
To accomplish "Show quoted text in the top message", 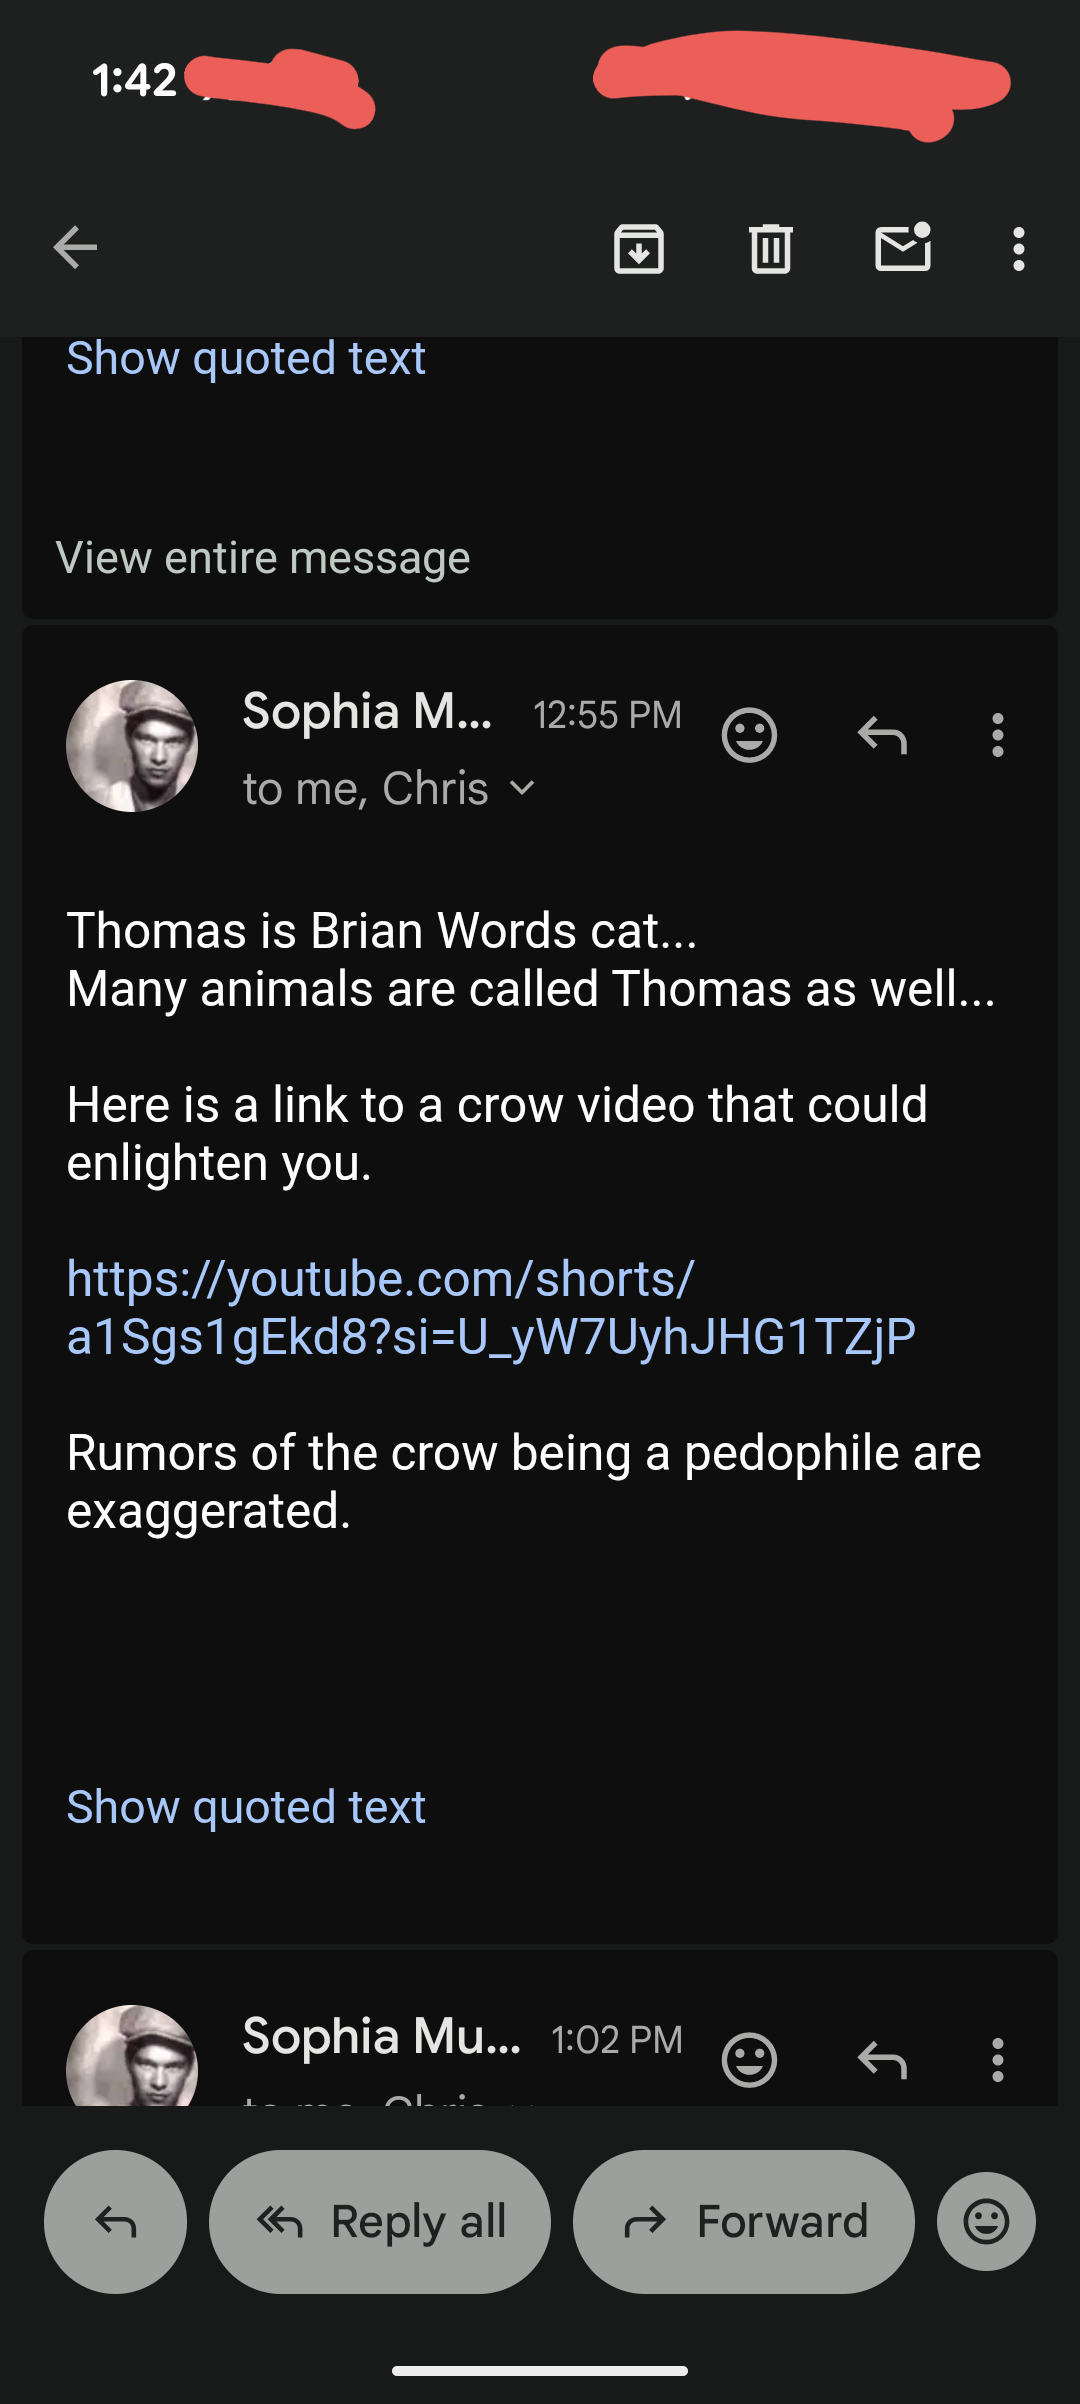I will coord(246,358).
